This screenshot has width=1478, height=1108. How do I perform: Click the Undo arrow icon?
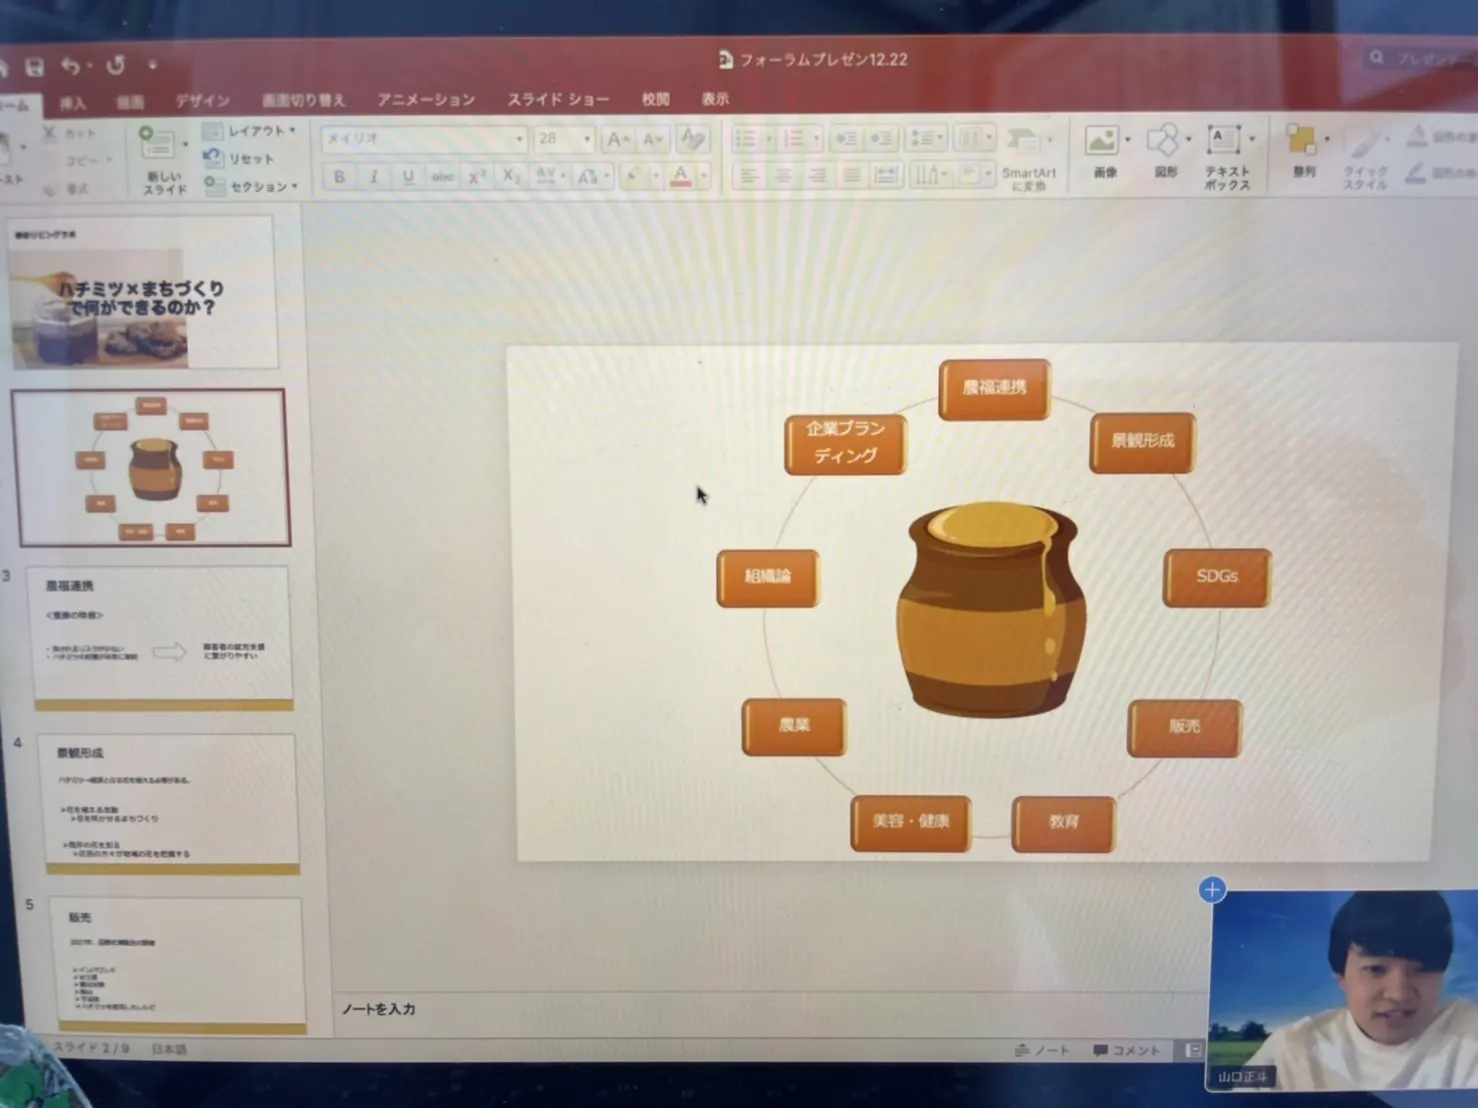tap(70, 66)
